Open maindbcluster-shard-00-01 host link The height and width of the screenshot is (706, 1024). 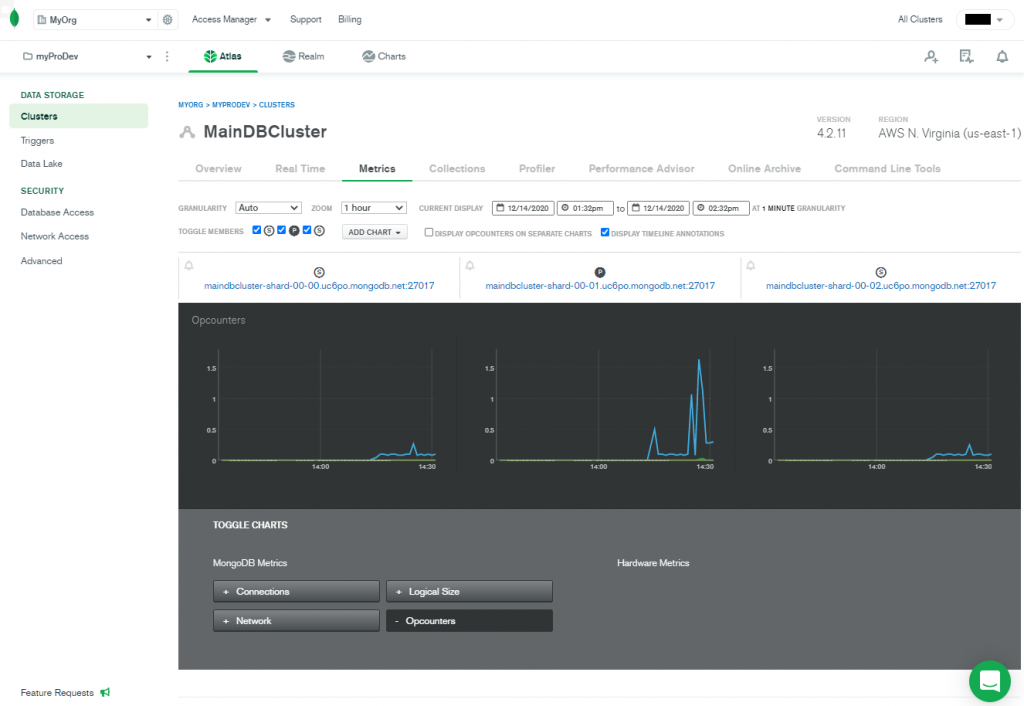coord(600,285)
